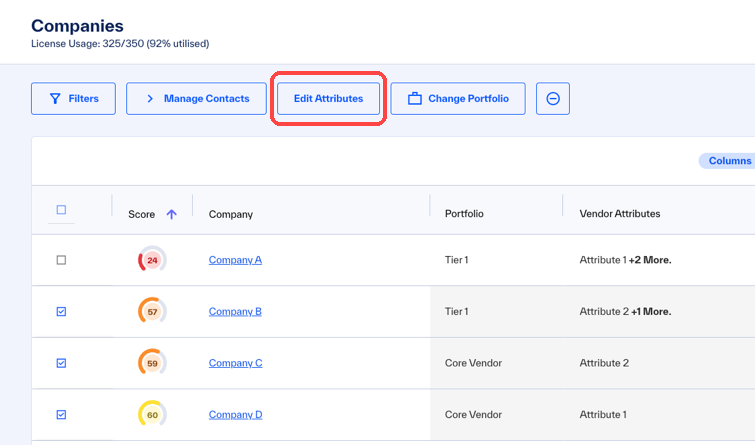Check the Company A row checkbox
This screenshot has height=445, width=755.
click(x=61, y=260)
